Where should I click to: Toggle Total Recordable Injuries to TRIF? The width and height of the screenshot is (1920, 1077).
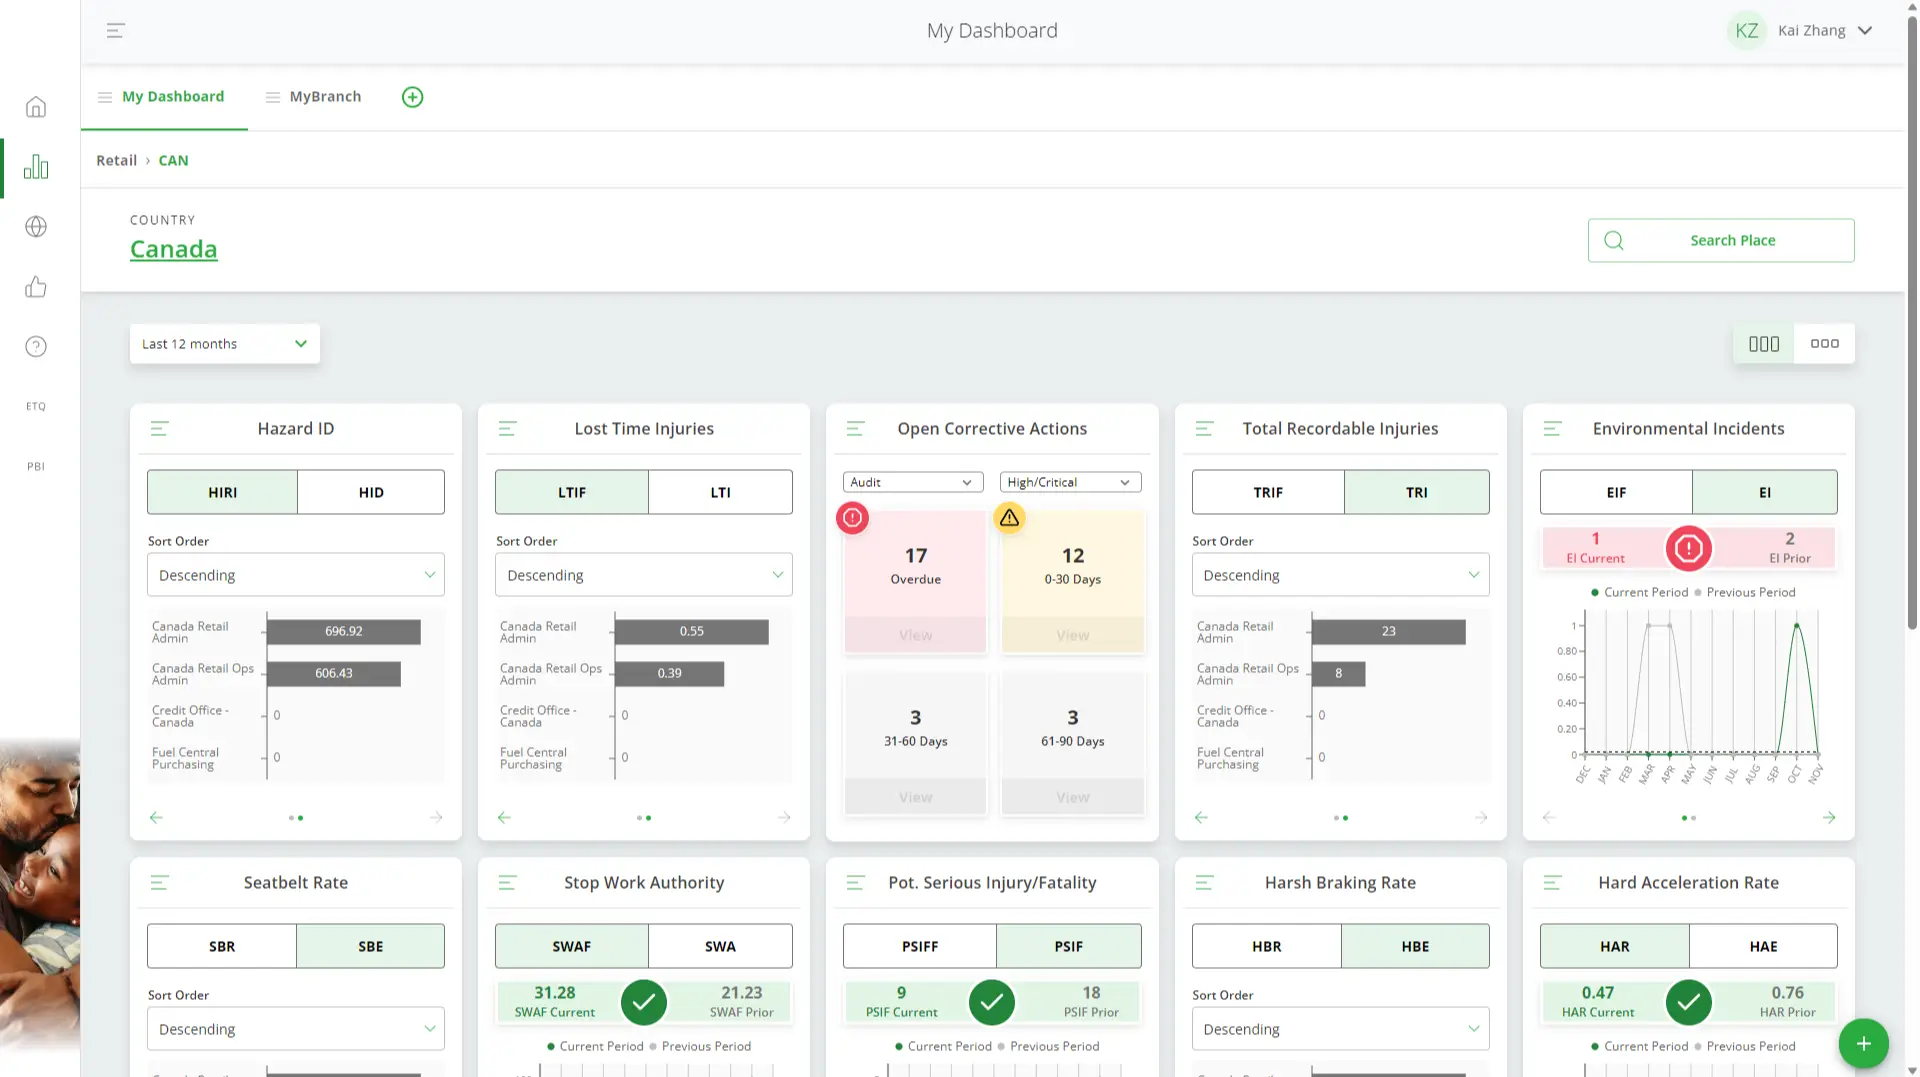tap(1267, 492)
